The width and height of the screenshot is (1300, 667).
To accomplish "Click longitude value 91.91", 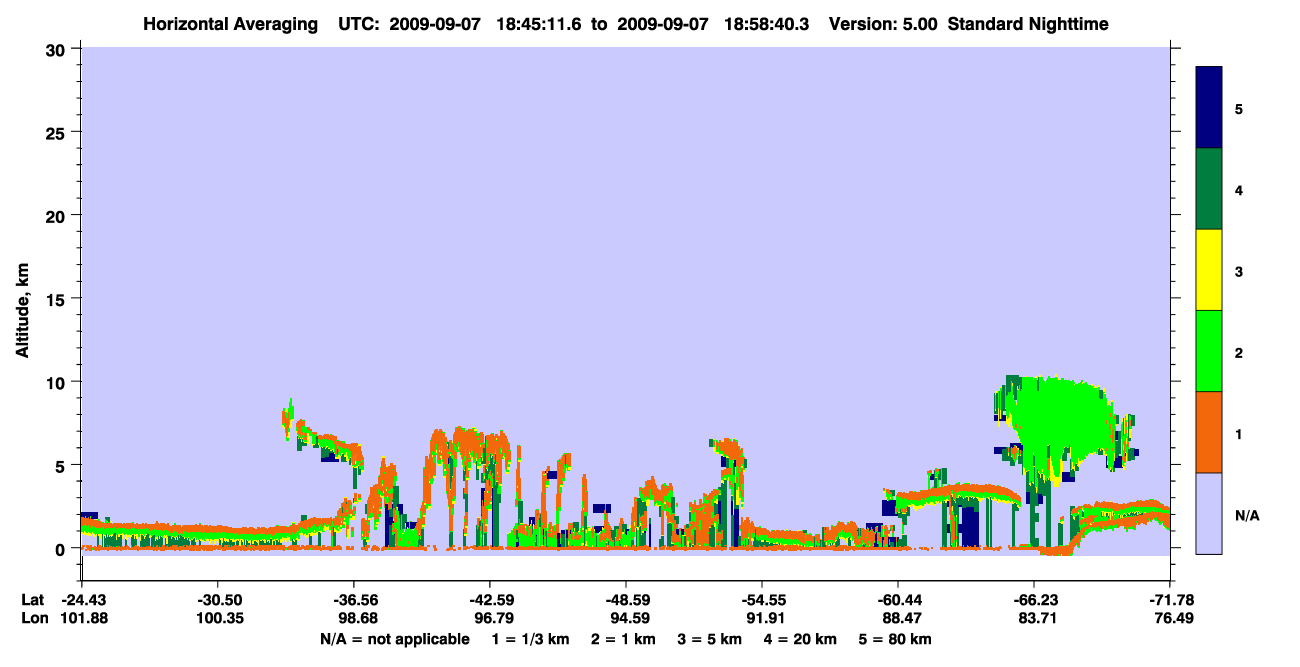I will (x=762, y=618).
